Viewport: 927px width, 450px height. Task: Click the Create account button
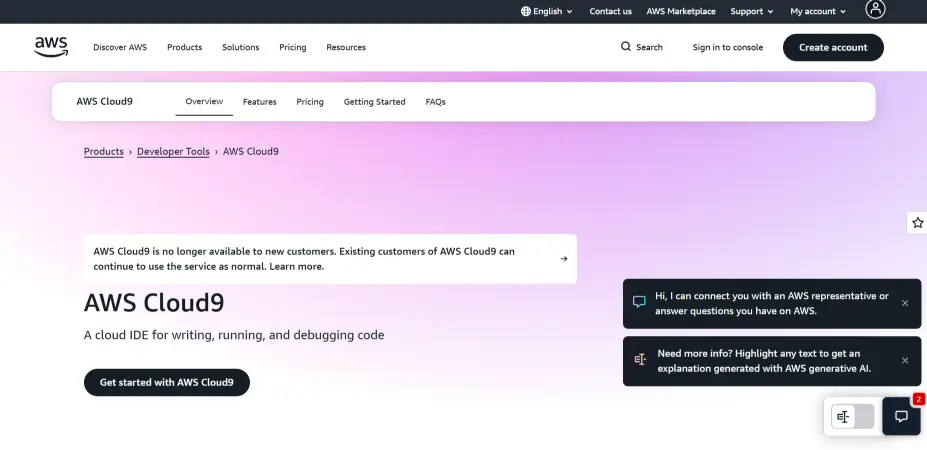[833, 47]
